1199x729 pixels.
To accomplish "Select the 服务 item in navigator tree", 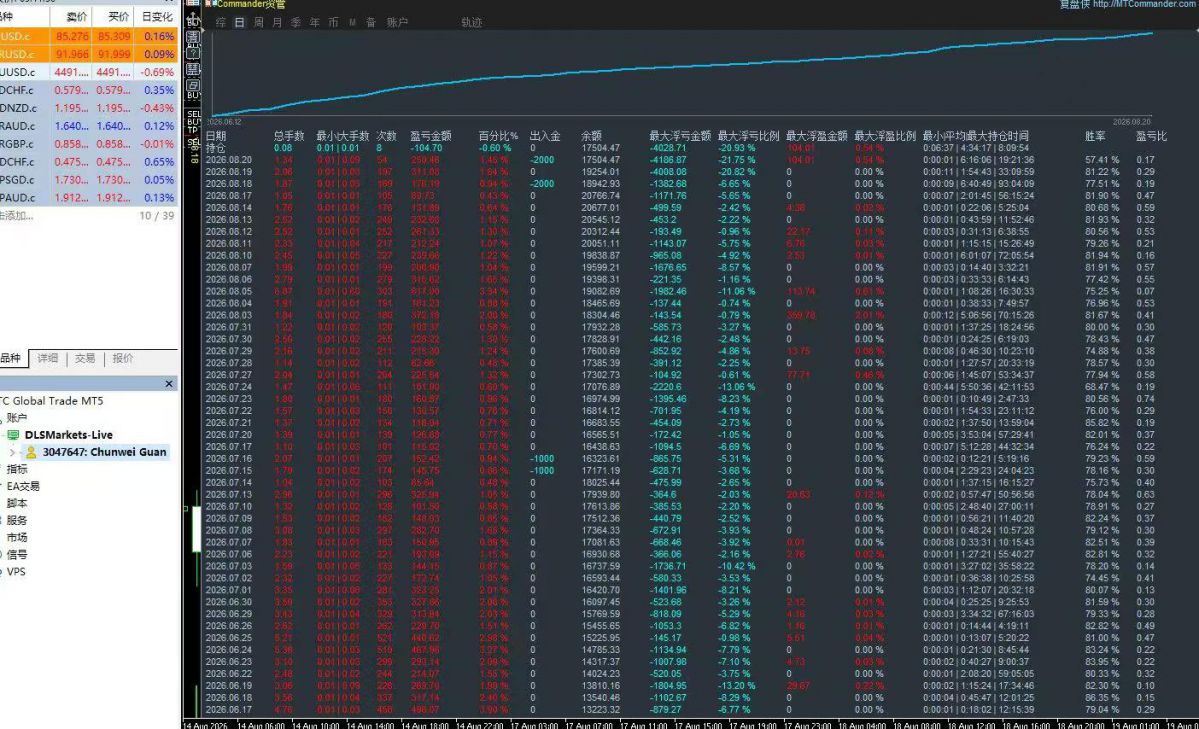I will point(17,520).
